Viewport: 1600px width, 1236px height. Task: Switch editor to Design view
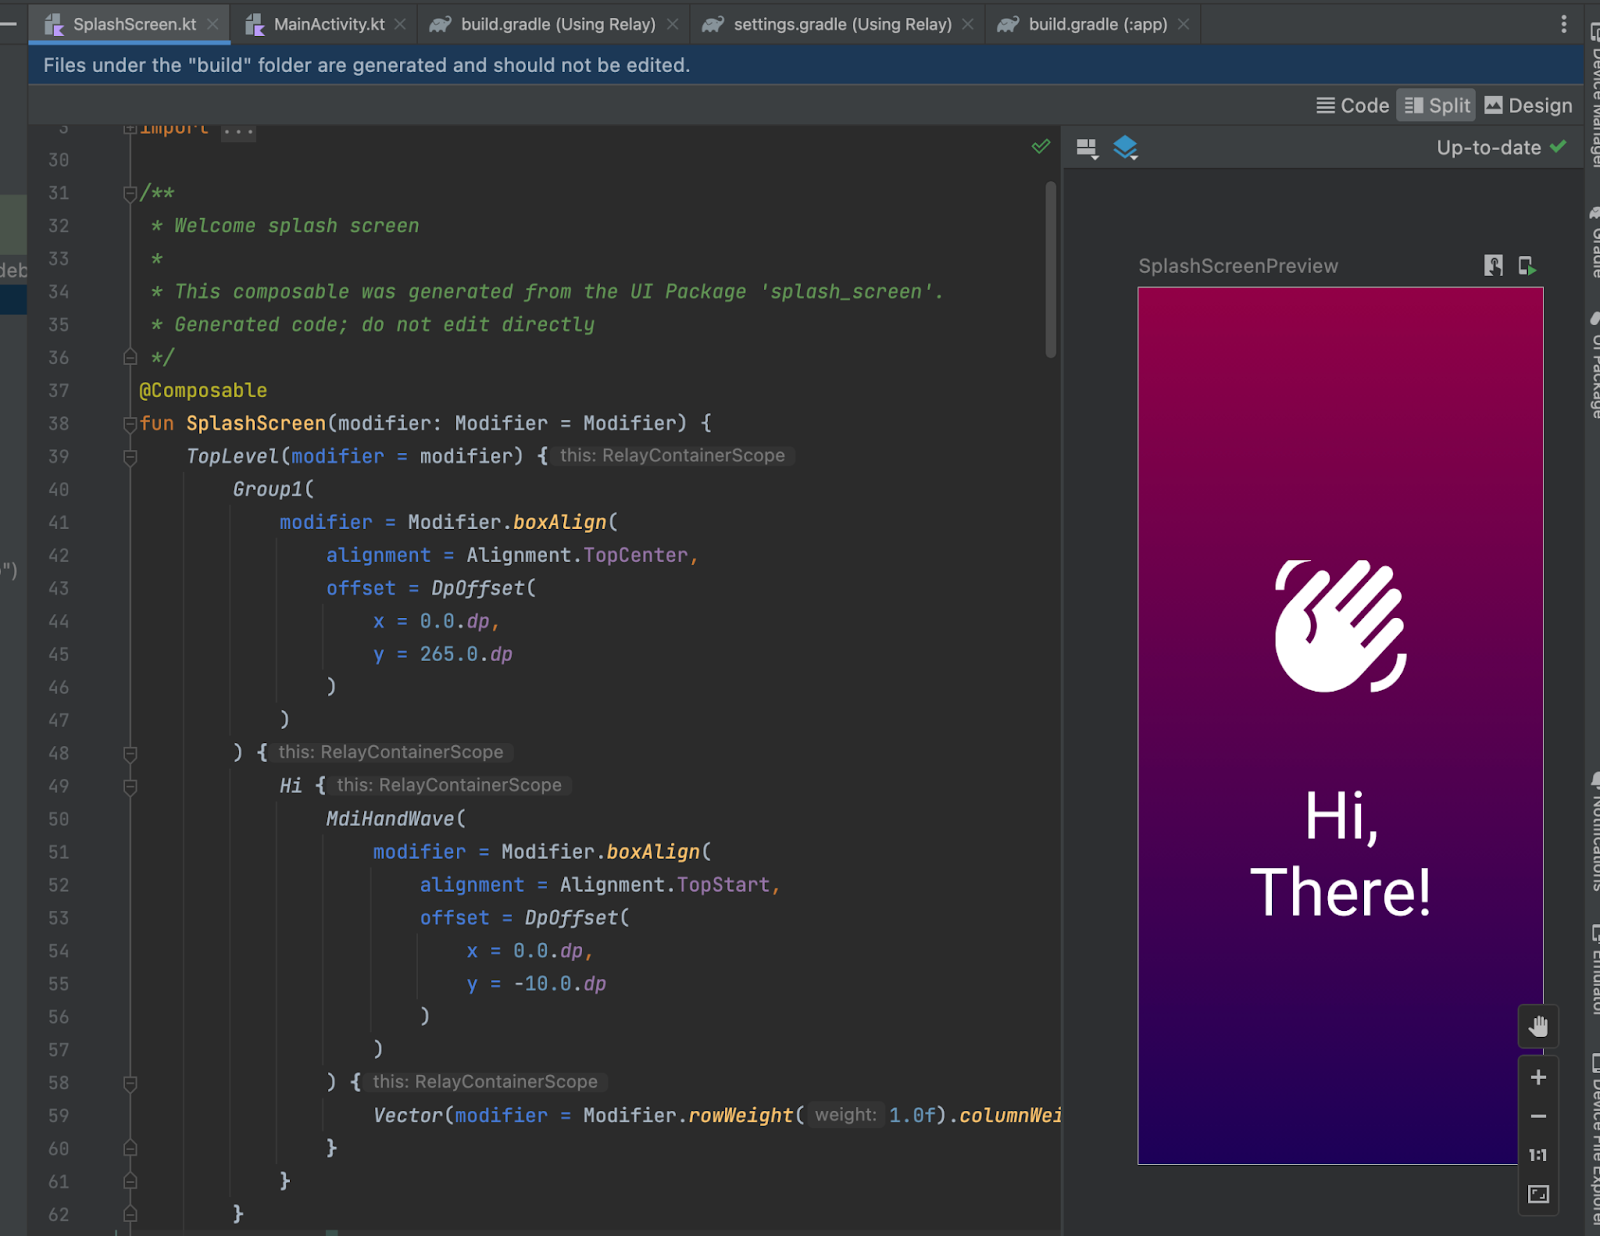click(x=1529, y=105)
